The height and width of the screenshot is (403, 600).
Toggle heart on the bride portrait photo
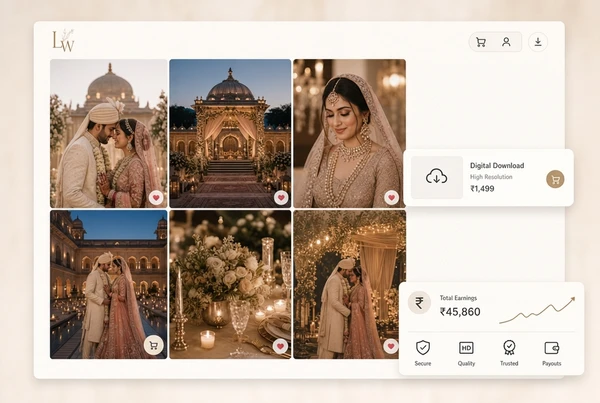[x=391, y=197]
